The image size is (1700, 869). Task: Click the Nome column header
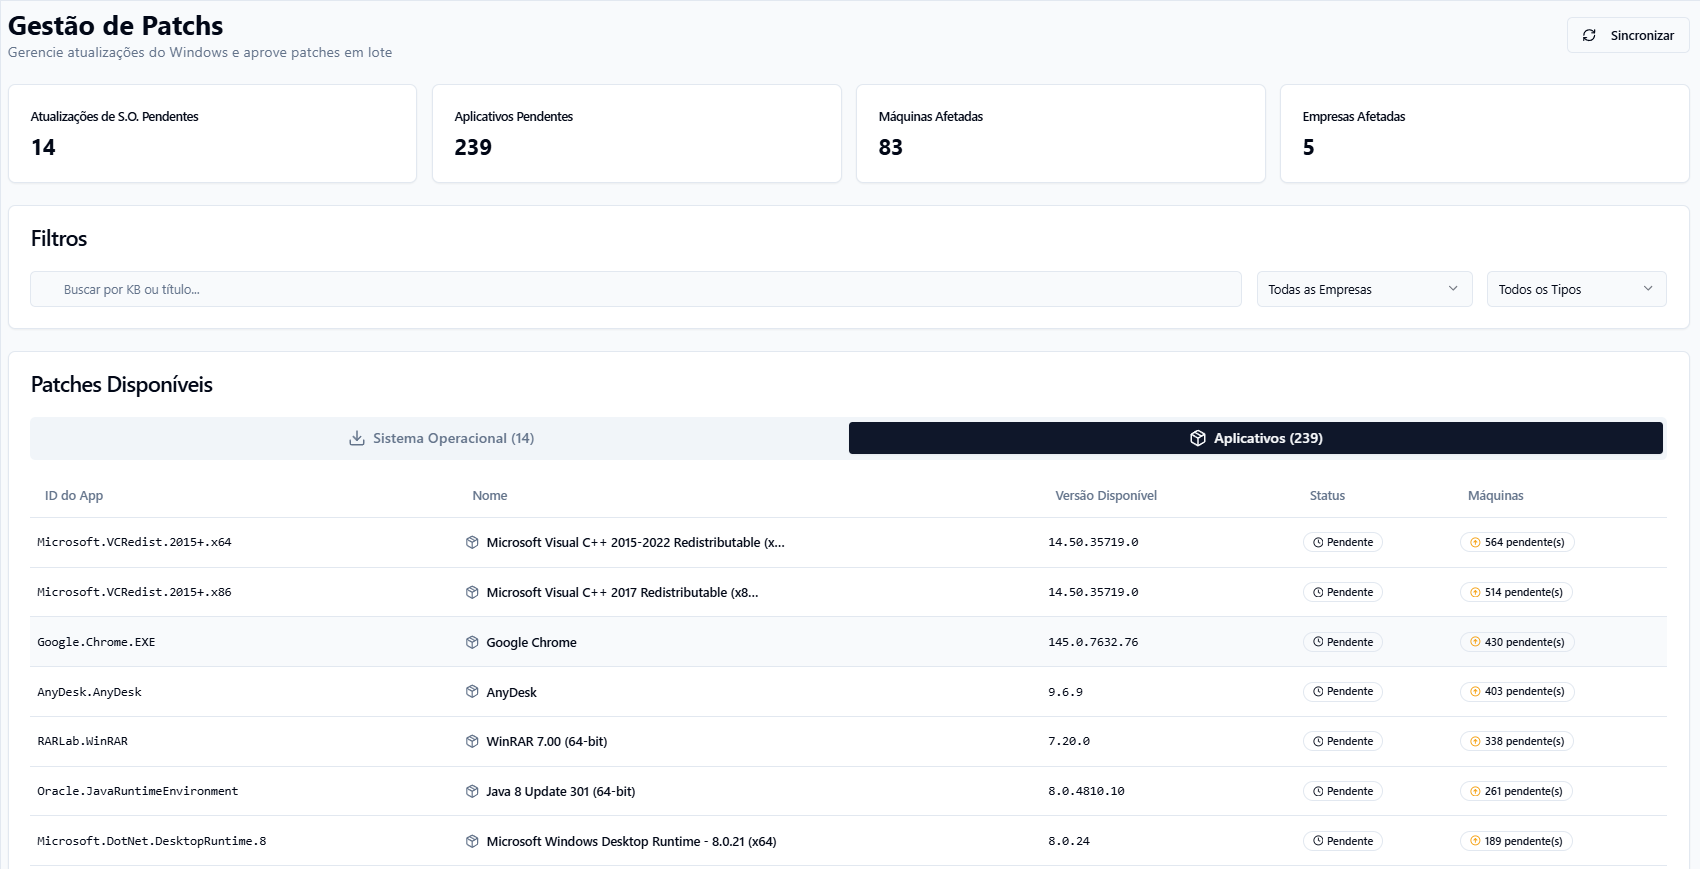point(490,495)
